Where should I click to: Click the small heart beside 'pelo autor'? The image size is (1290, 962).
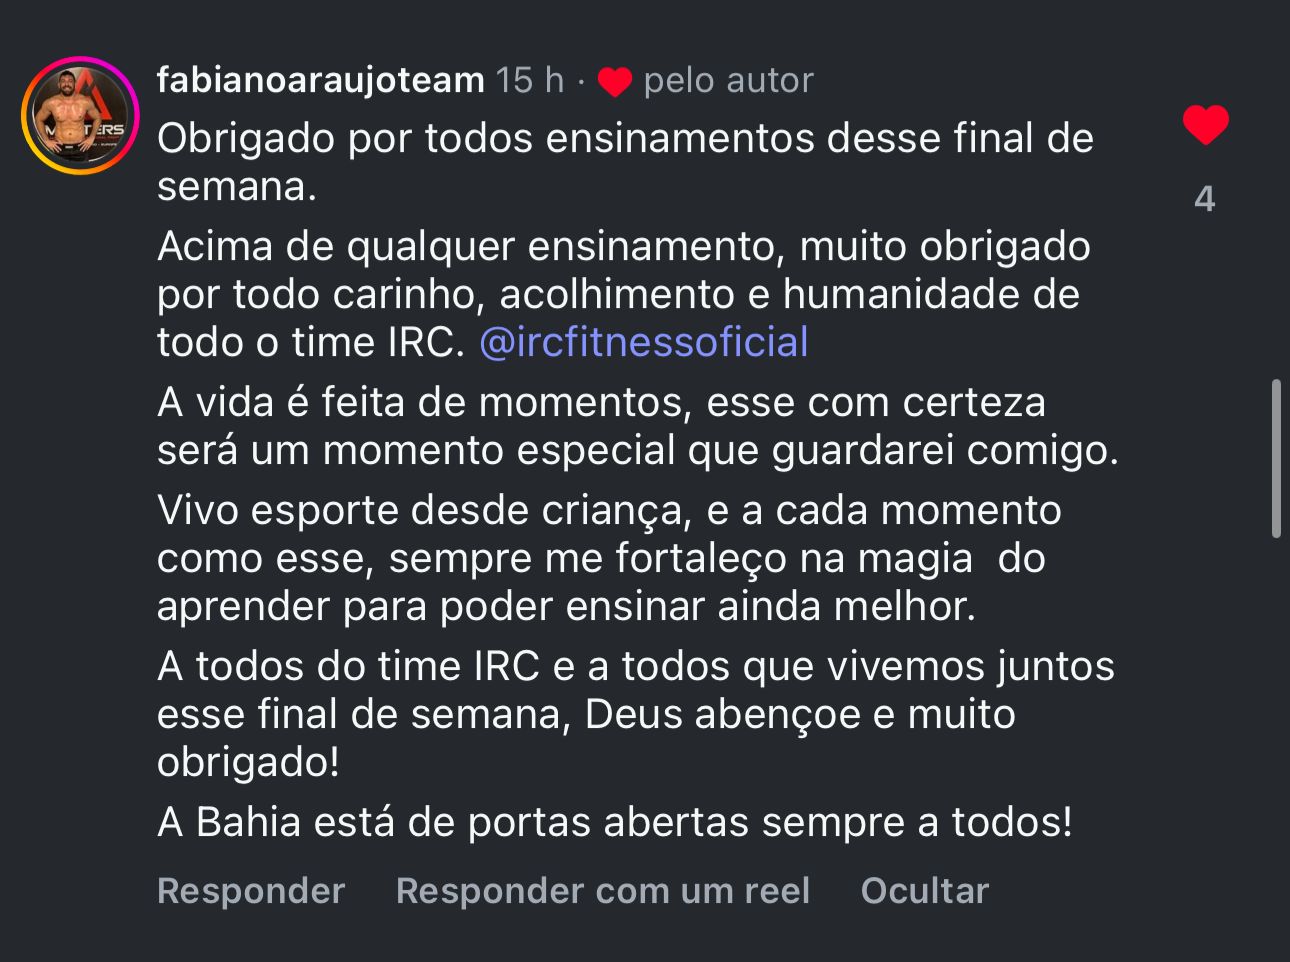pos(614,82)
